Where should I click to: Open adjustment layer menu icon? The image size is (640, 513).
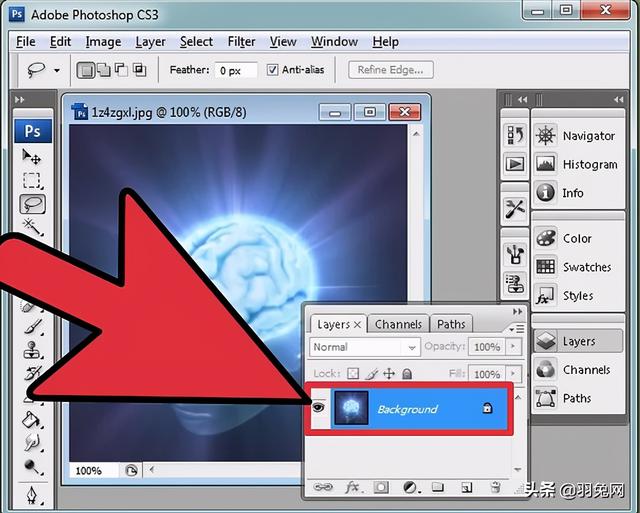pyautogui.click(x=410, y=487)
